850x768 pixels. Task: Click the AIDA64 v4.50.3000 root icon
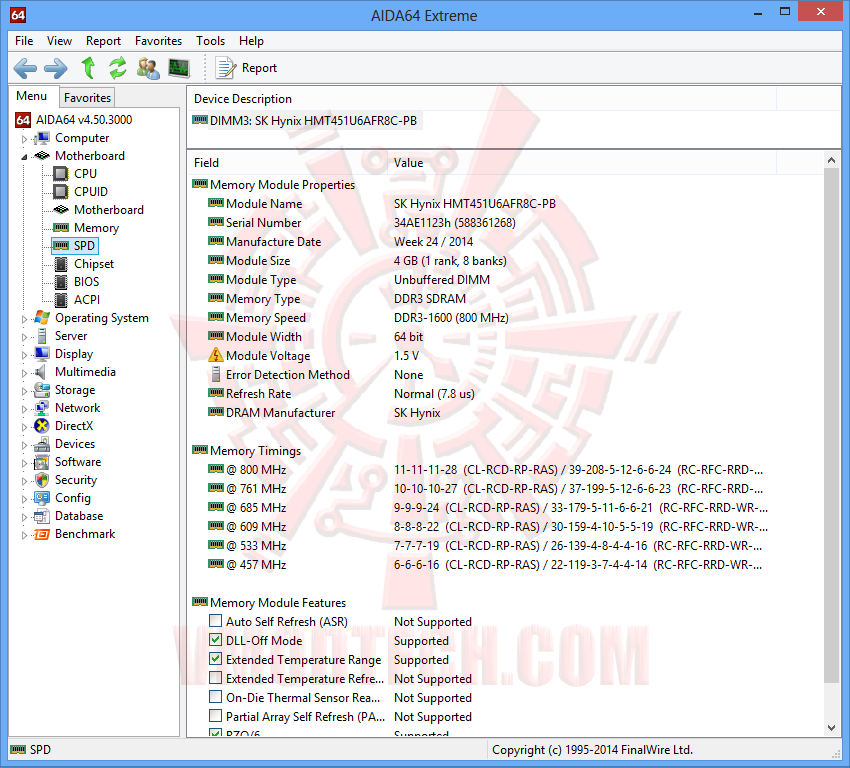coord(23,120)
